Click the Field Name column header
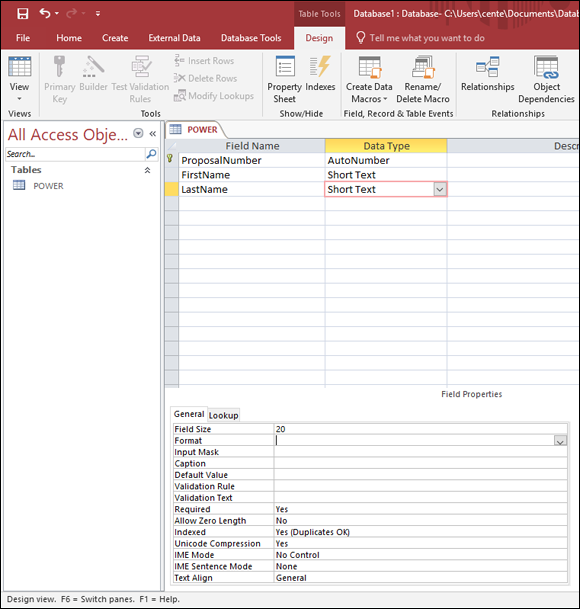Image resolution: width=580 pixels, height=609 pixels. pyautogui.click(x=252, y=146)
